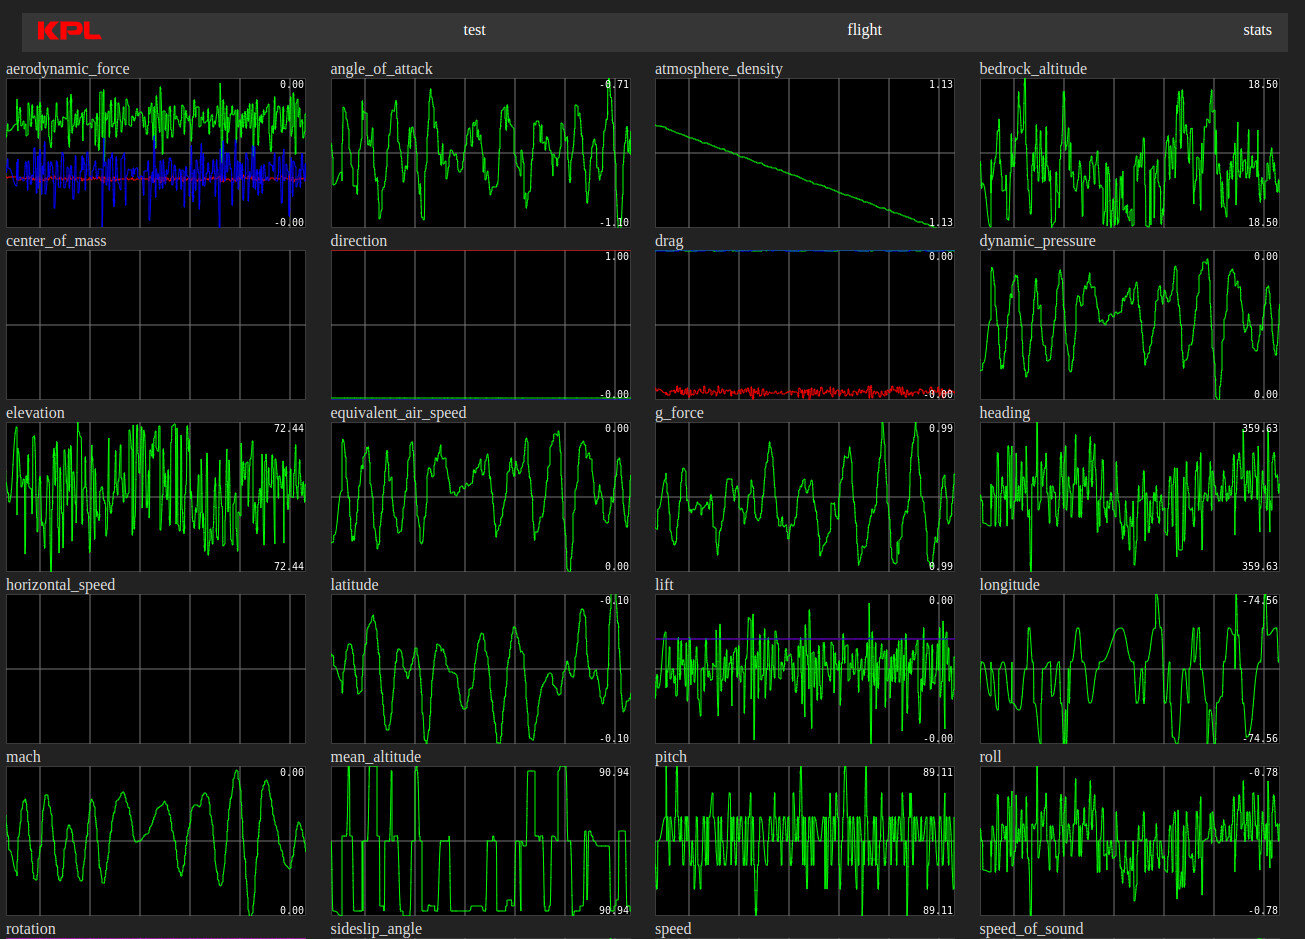Click the -74.56 maximum on longitude chart
The width and height of the screenshot is (1305, 939).
pos(1259,601)
